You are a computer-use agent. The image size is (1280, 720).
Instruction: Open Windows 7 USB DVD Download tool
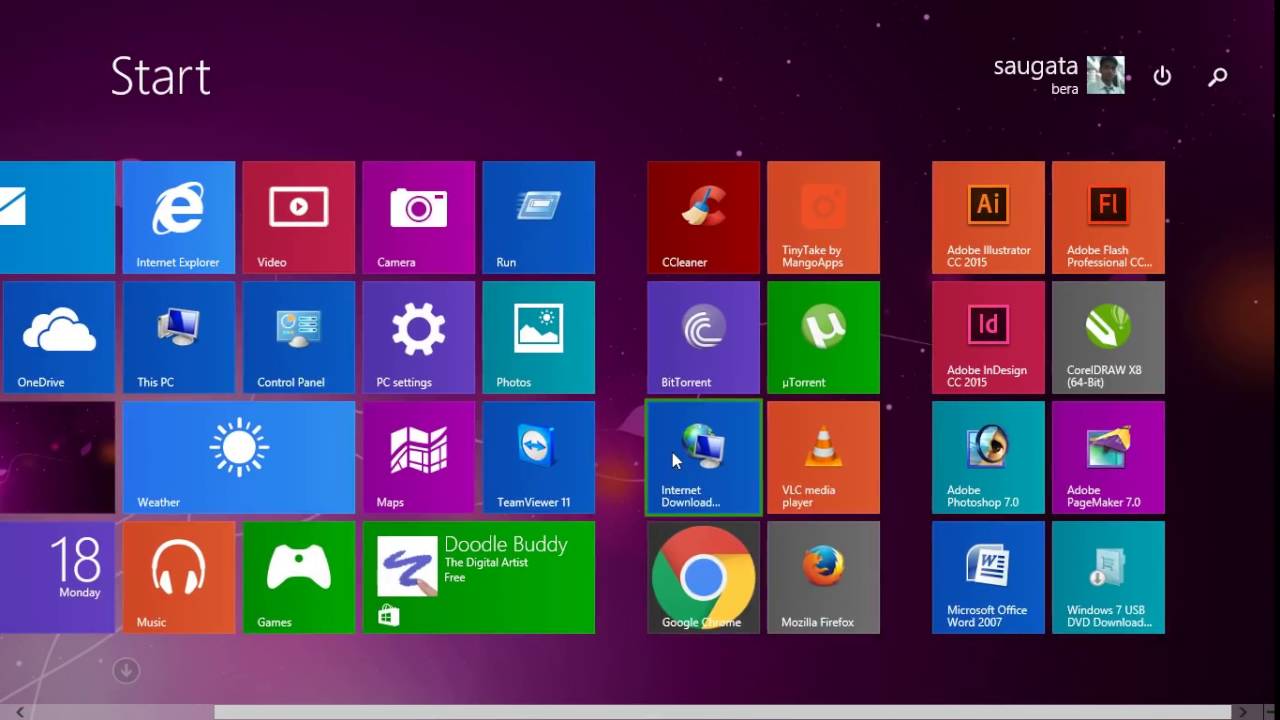[x=1109, y=577]
